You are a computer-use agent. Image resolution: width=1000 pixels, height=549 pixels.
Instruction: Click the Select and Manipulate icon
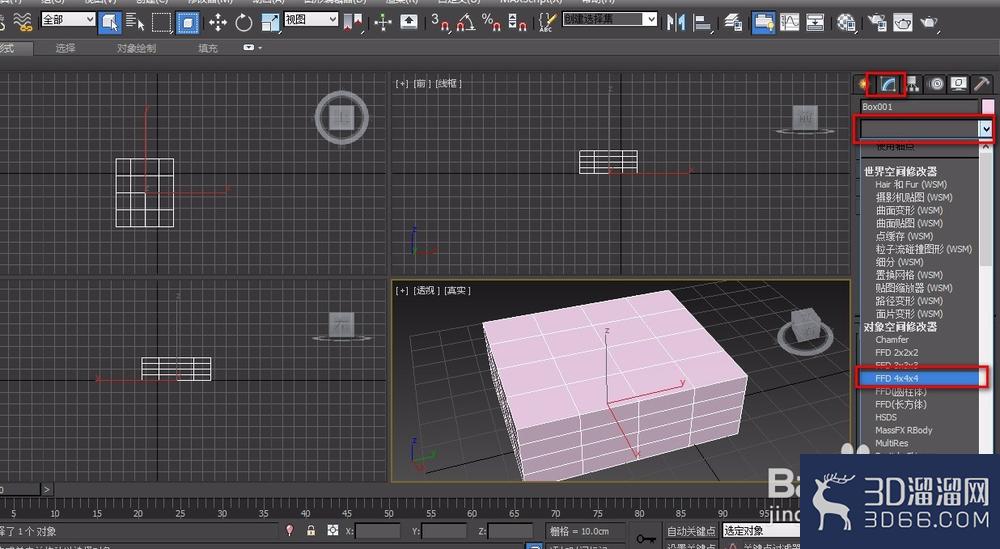tap(383, 23)
